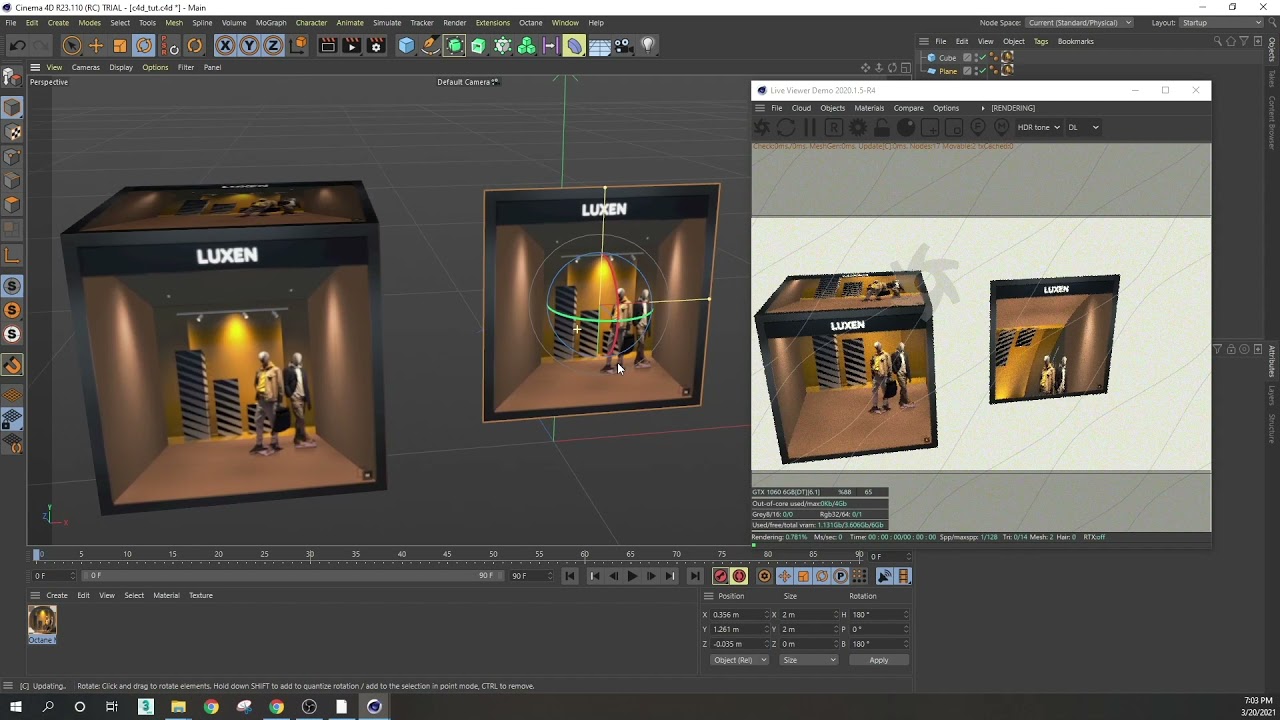Screen dimensions: 1280x720
Task: Toggle Record Active Objects keyframe button
Action: [x=720, y=576]
